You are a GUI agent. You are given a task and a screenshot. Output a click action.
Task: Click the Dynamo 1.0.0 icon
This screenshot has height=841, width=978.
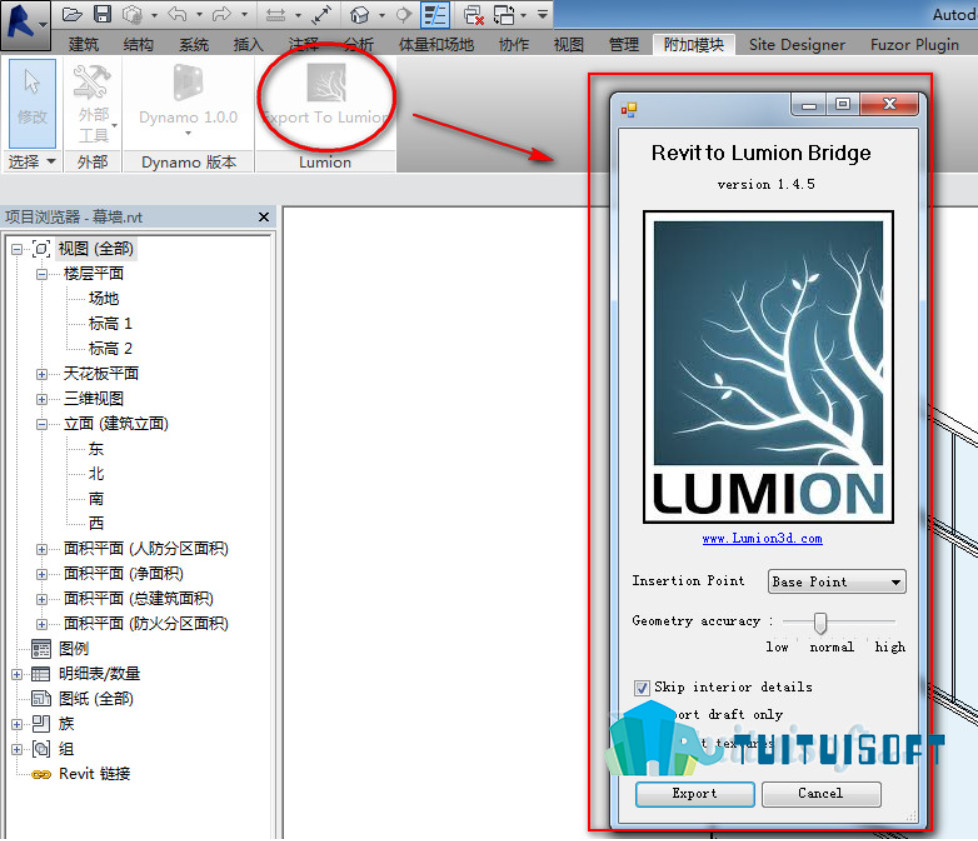188,82
